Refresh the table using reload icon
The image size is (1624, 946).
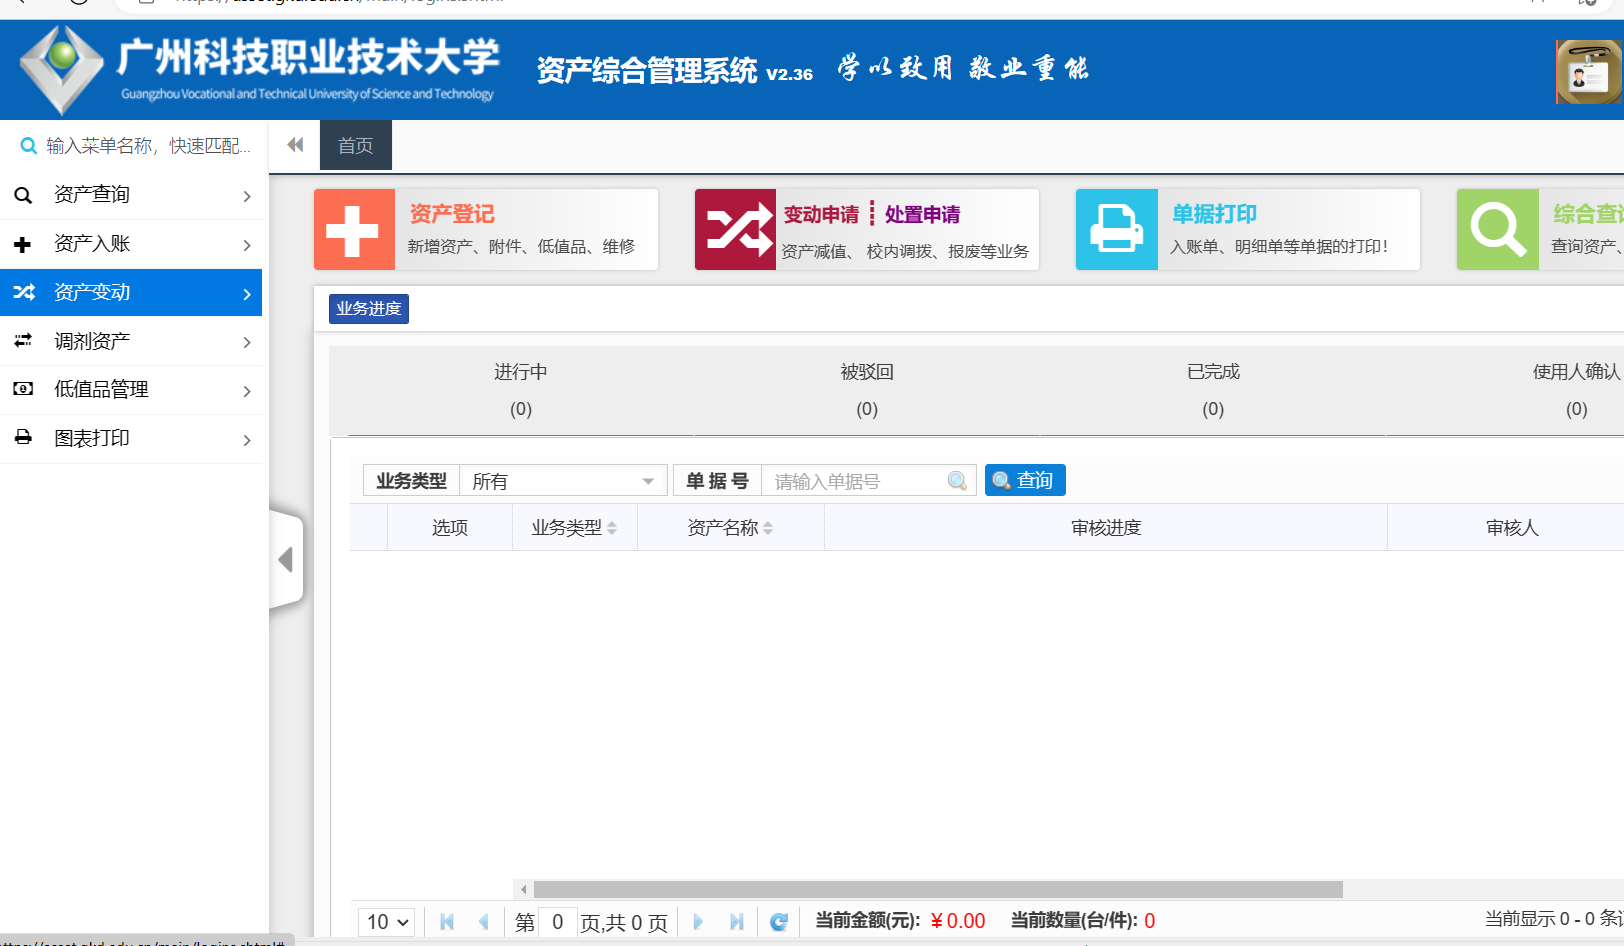click(779, 922)
